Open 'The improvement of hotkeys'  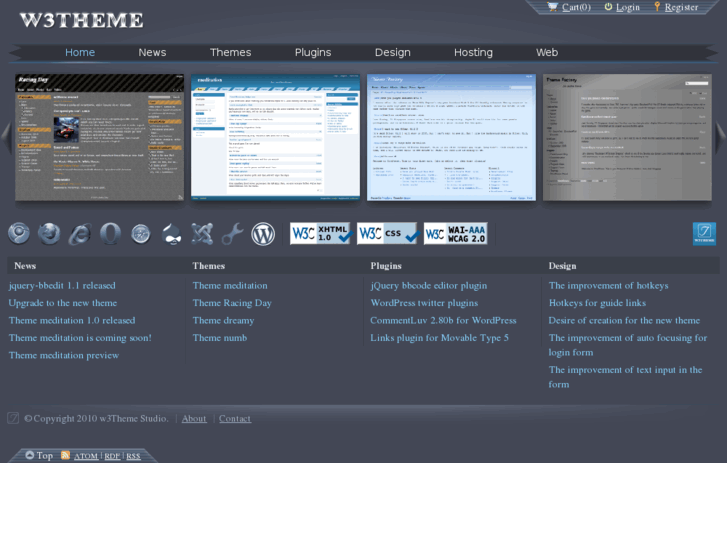click(x=609, y=286)
